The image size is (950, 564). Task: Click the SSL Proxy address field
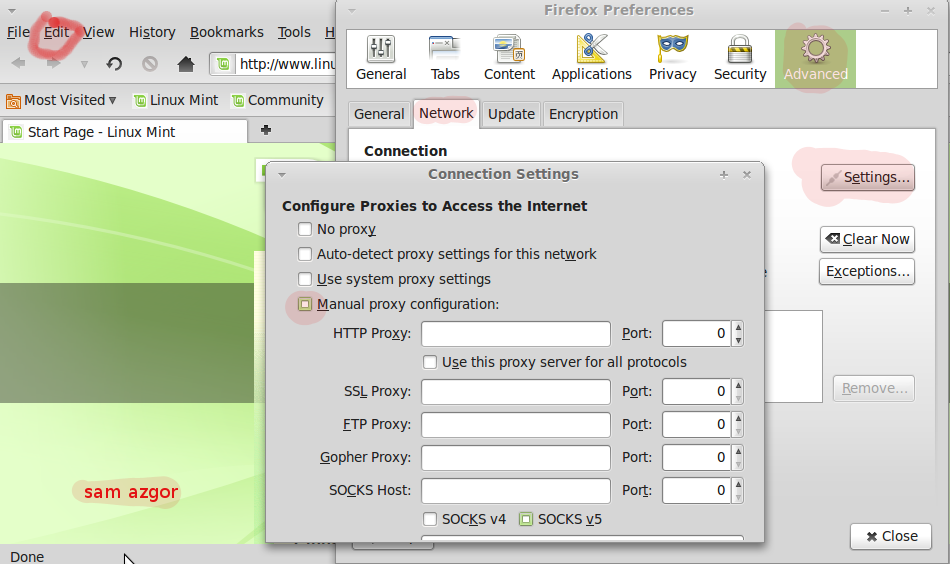[516, 391]
